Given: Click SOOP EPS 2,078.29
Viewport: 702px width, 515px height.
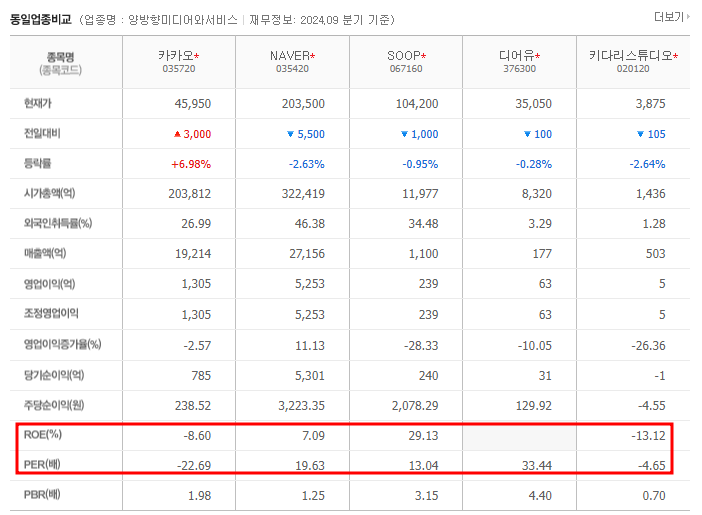Looking at the screenshot, I should [x=415, y=406].
